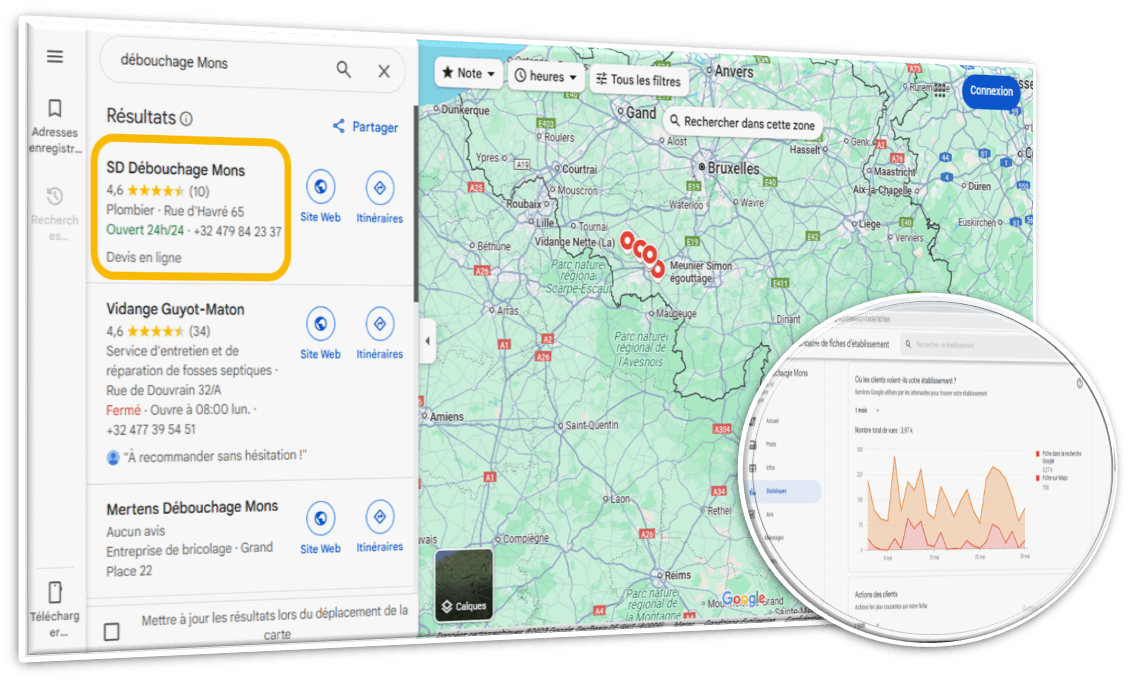Open the Calques layers thumbnail
1130x683 pixels.
point(464,584)
